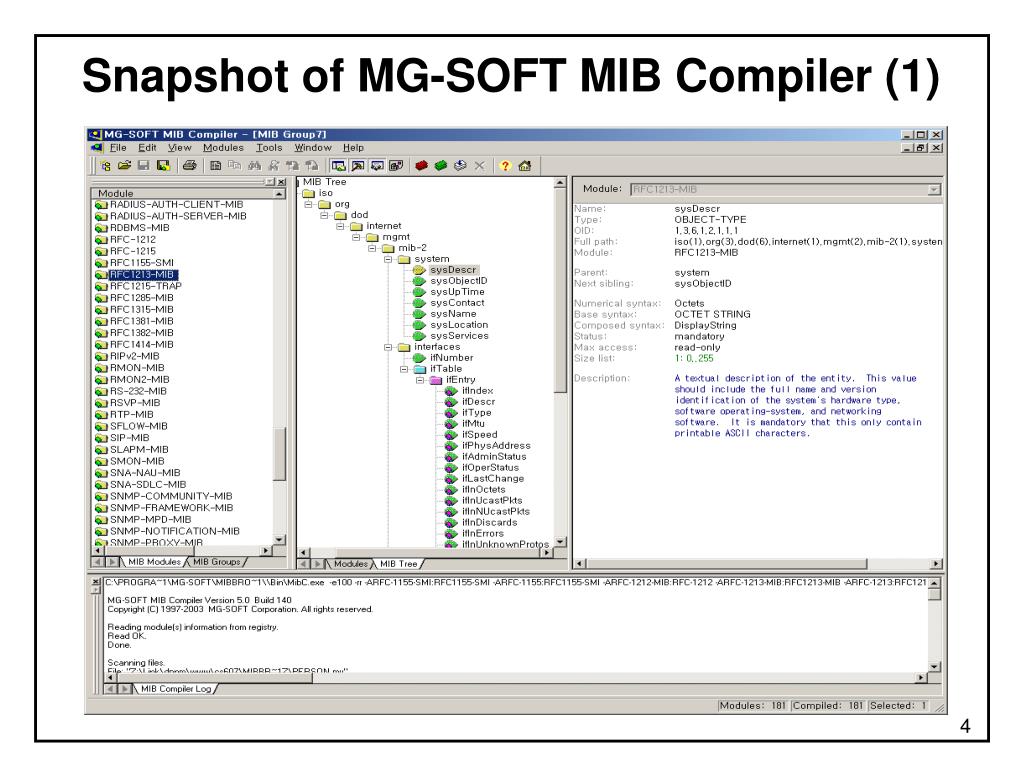Open the Modules menu

coord(223,148)
